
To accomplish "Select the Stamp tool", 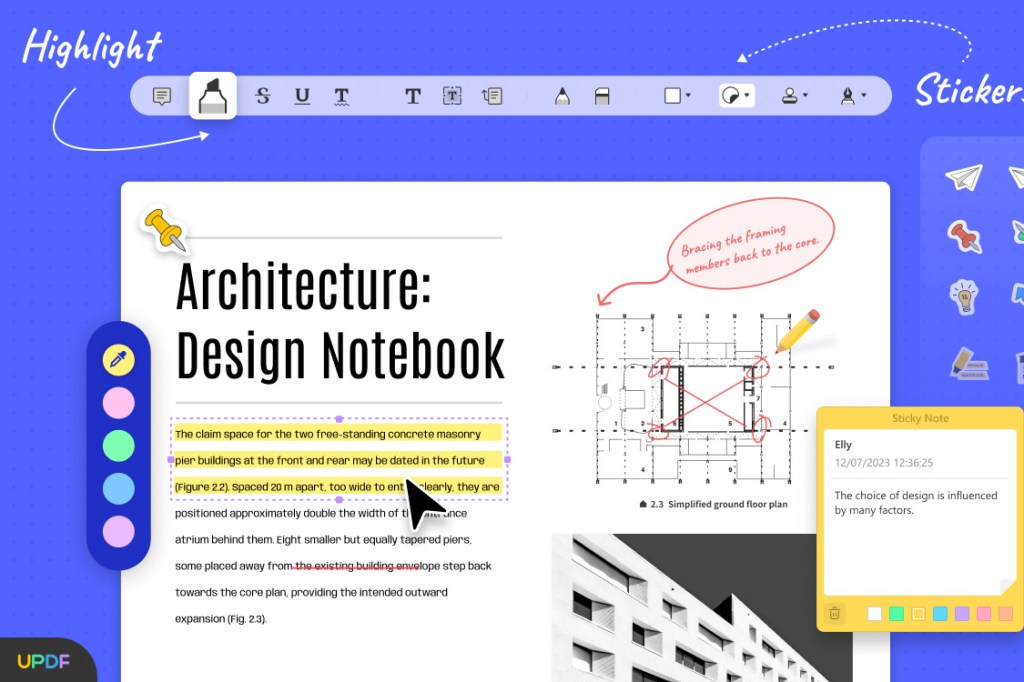I will 789,96.
